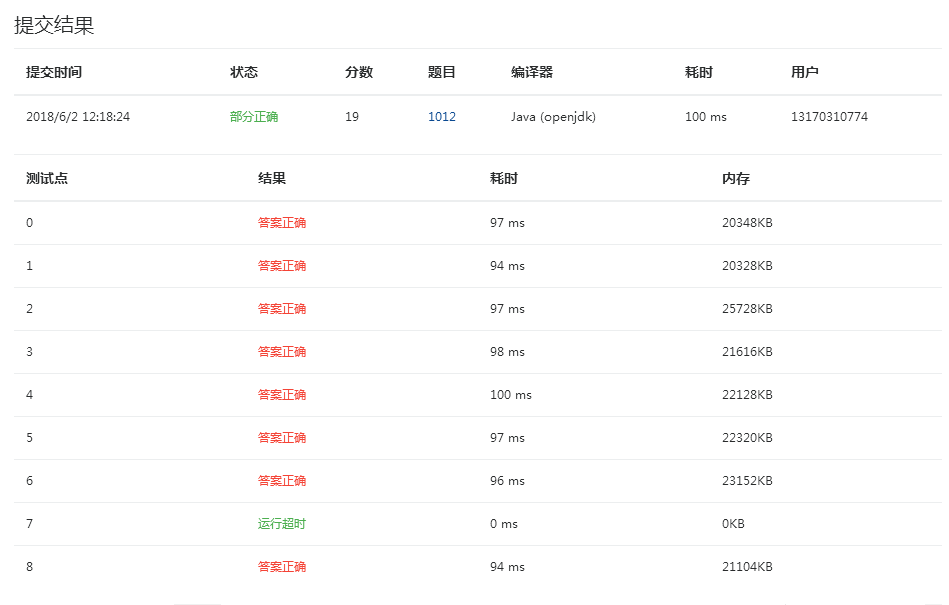Viewport: 949px width, 605px height.
Task: Click memory value 0KB
Action: pyautogui.click(x=734, y=523)
